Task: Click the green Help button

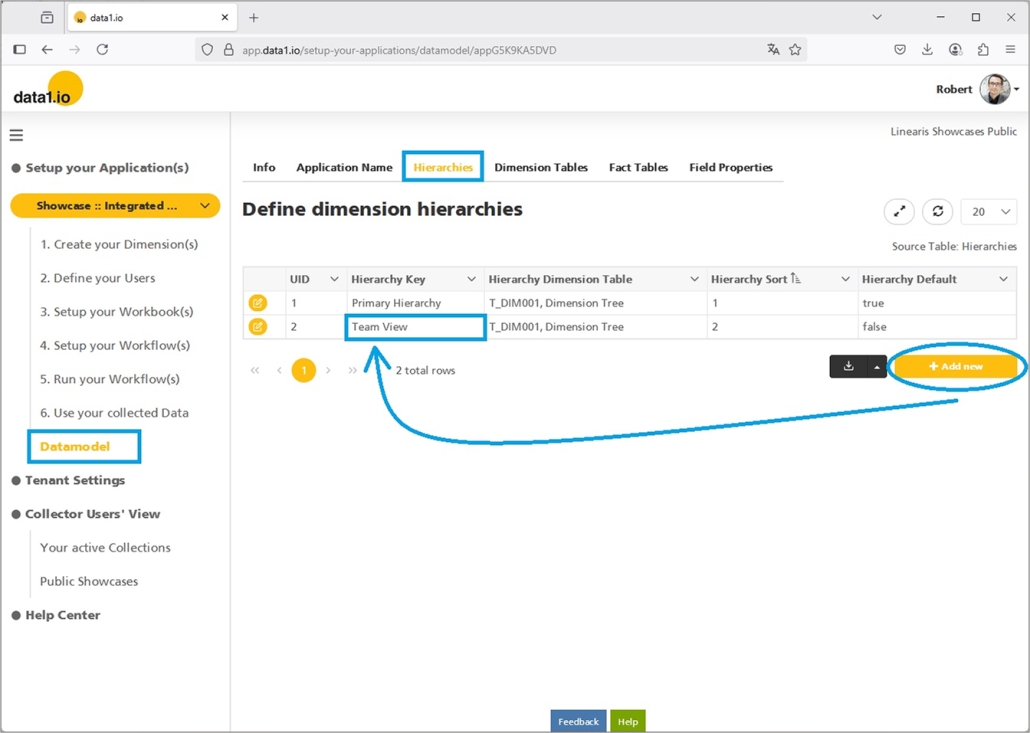Action: (628, 721)
